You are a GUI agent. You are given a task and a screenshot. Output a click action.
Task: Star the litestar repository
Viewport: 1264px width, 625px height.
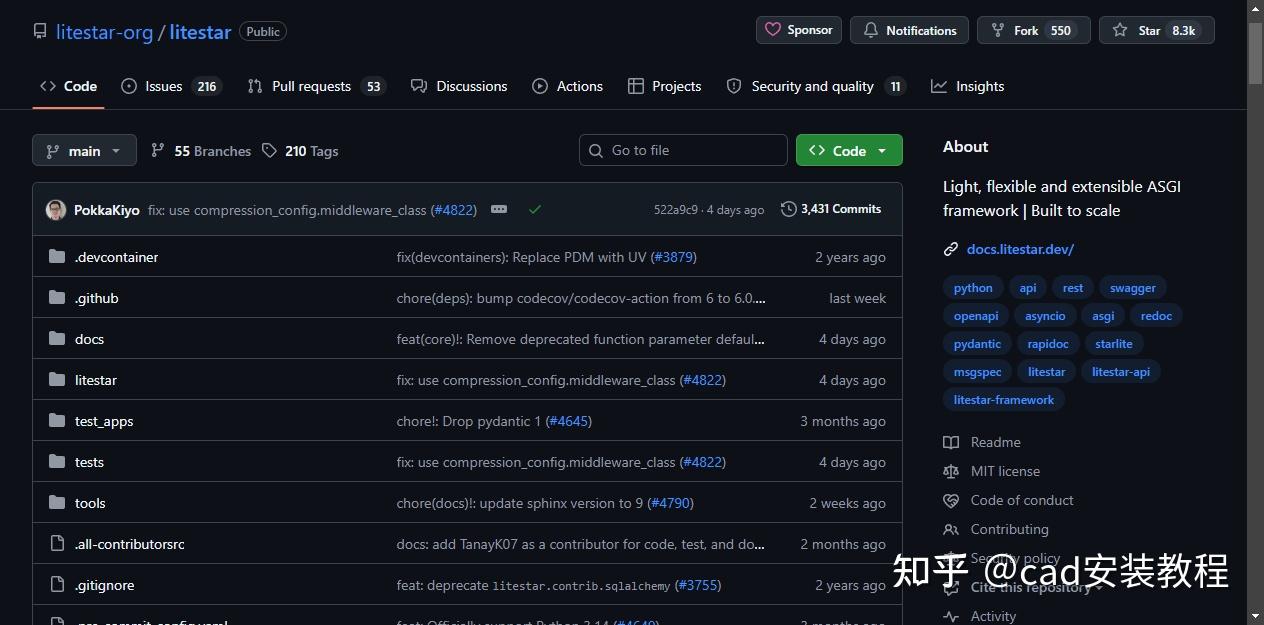coord(1157,30)
